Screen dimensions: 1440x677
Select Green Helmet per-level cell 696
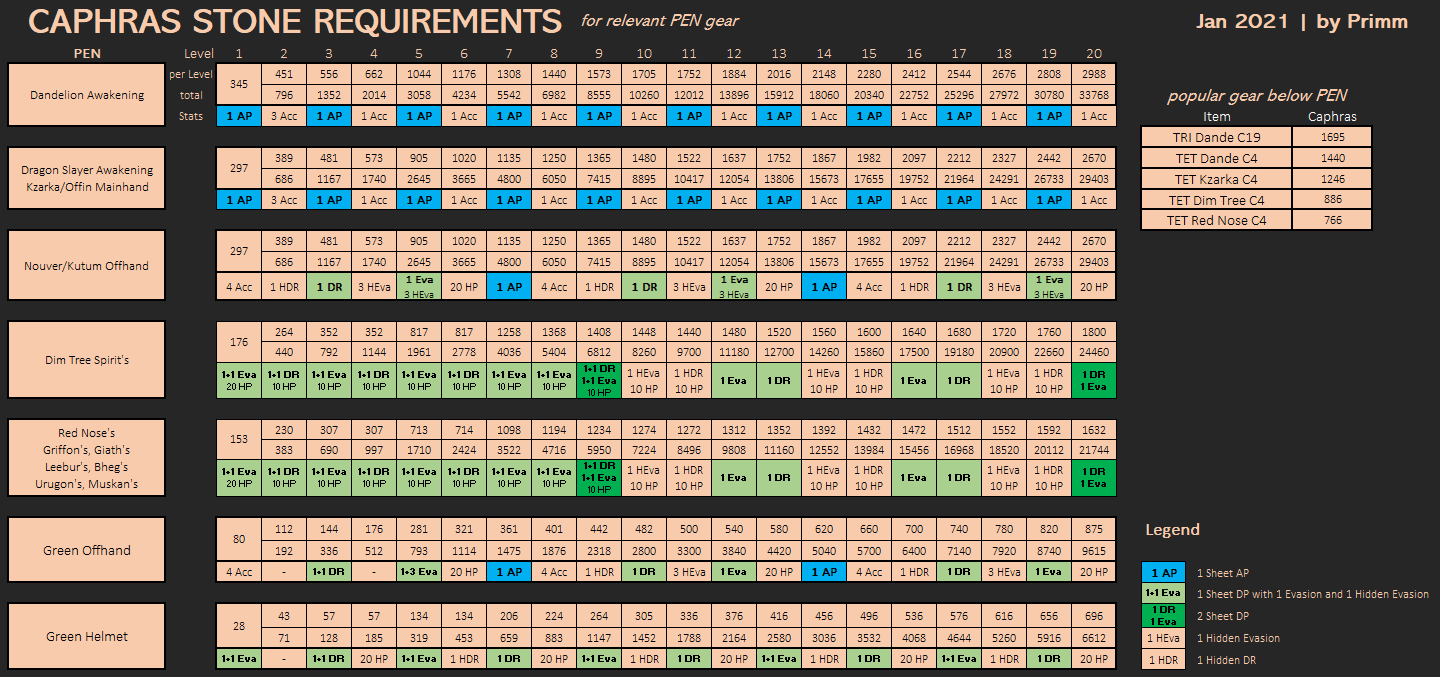[1093, 615]
